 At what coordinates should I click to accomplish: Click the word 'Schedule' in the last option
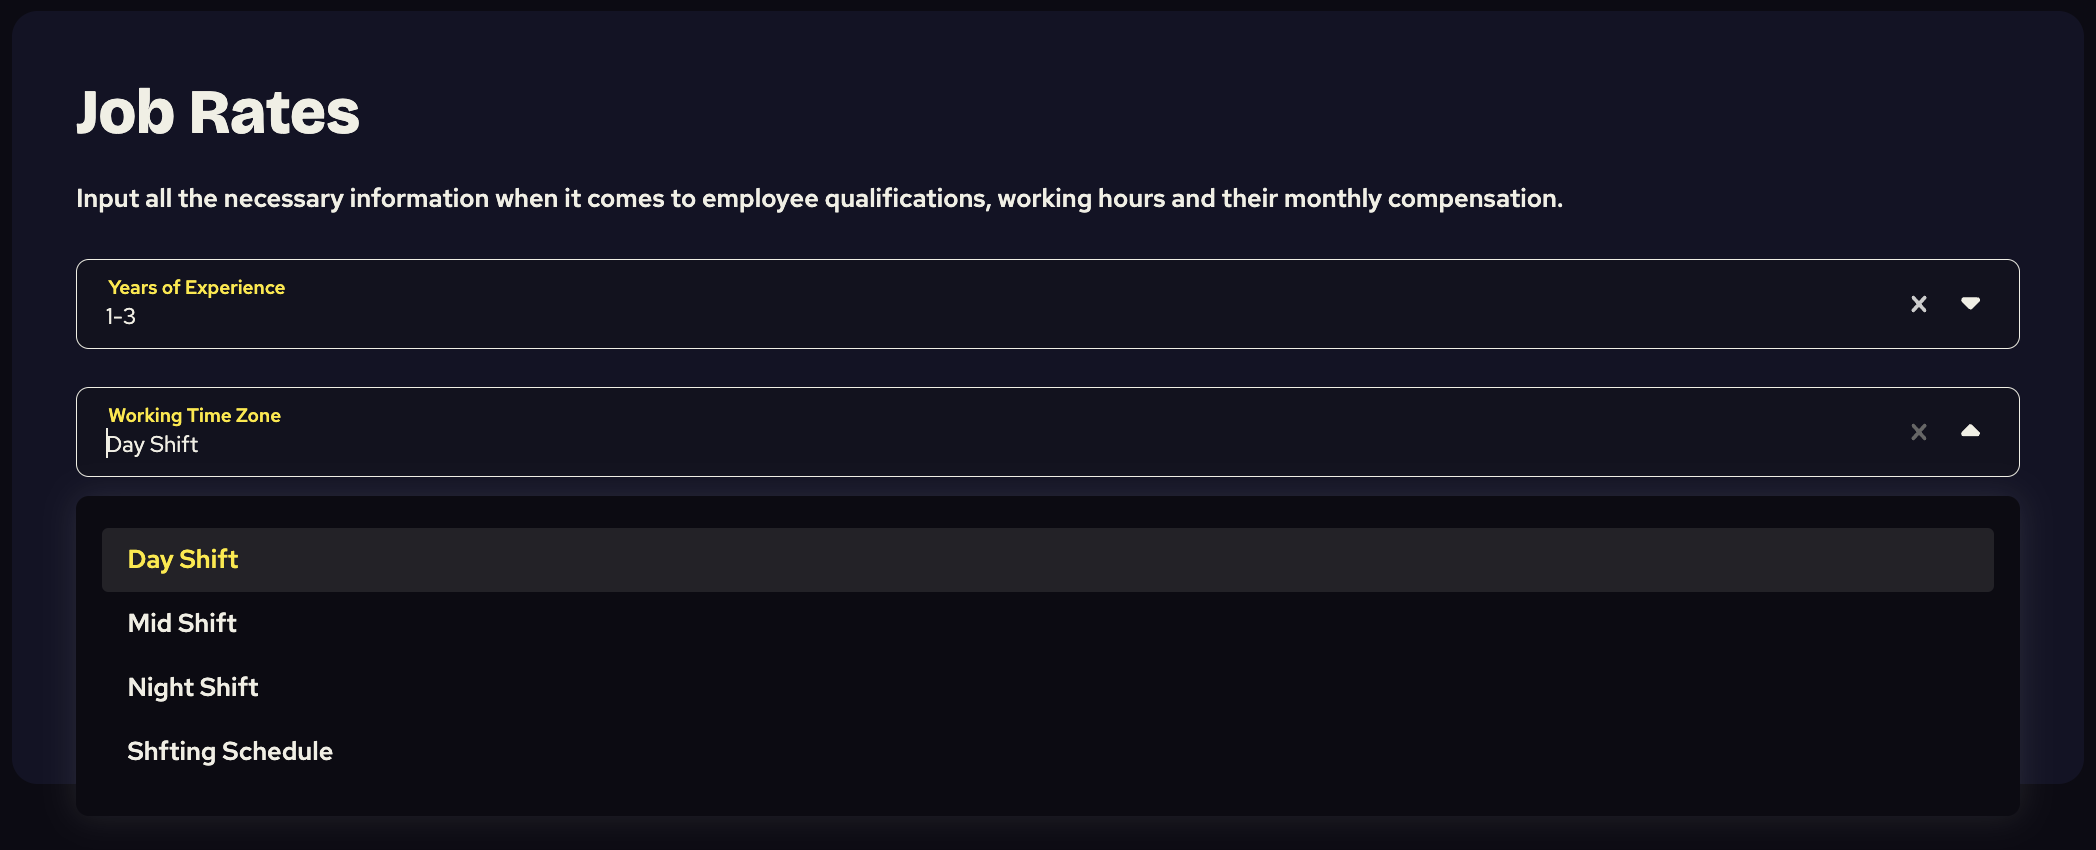pos(277,751)
